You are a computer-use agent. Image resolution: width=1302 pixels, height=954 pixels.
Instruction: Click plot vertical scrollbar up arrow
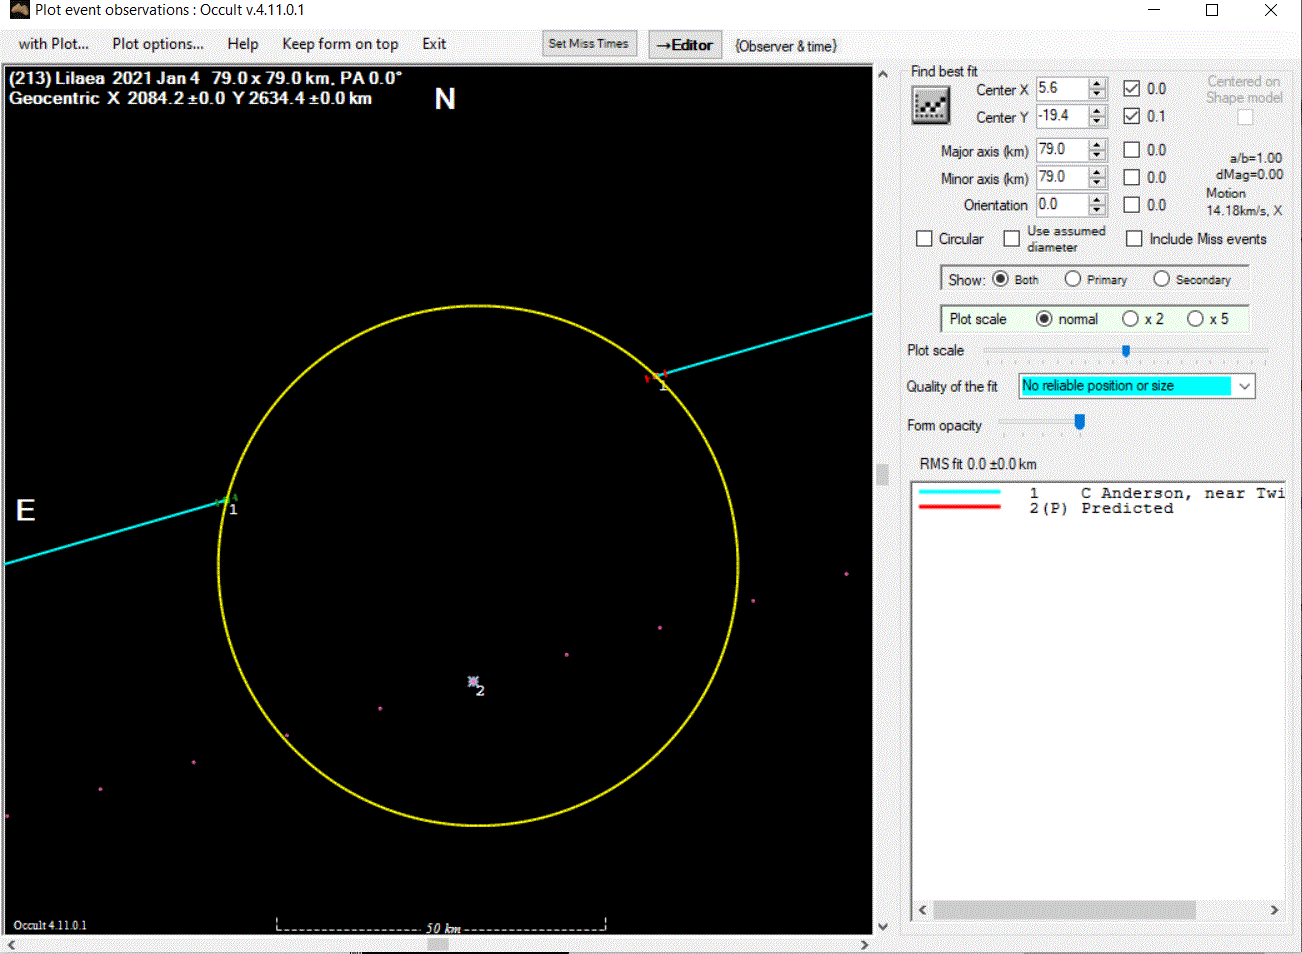pyautogui.click(x=882, y=75)
